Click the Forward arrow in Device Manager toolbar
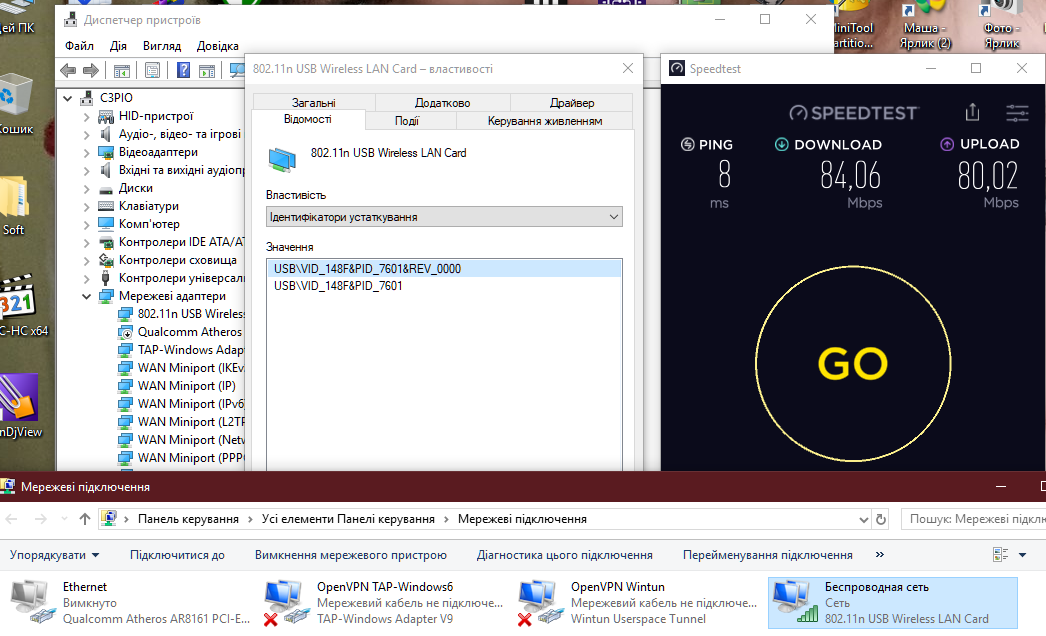The height and width of the screenshot is (636, 1046). coord(91,71)
